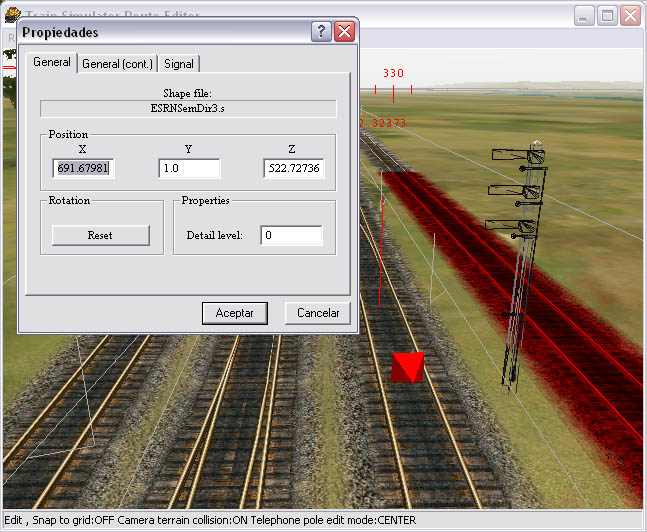The image size is (647, 532).
Task: Click the help question mark button in Propiedades
Action: 321,32
